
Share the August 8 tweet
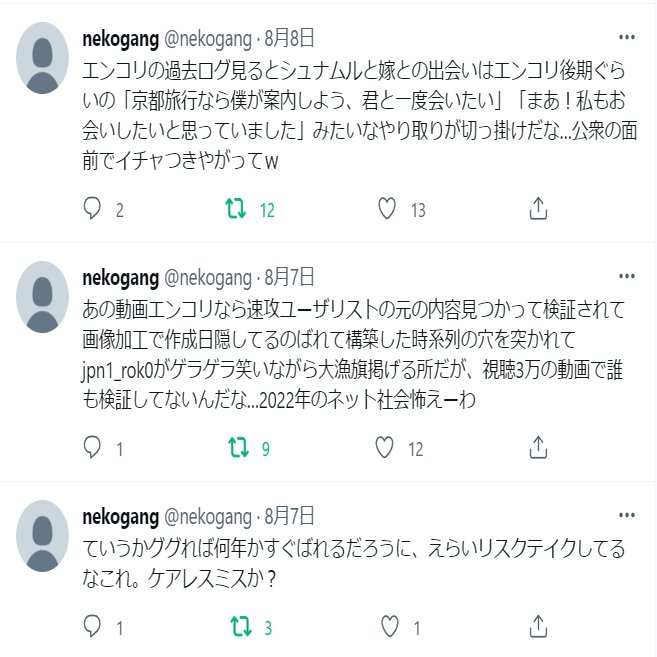click(x=537, y=209)
